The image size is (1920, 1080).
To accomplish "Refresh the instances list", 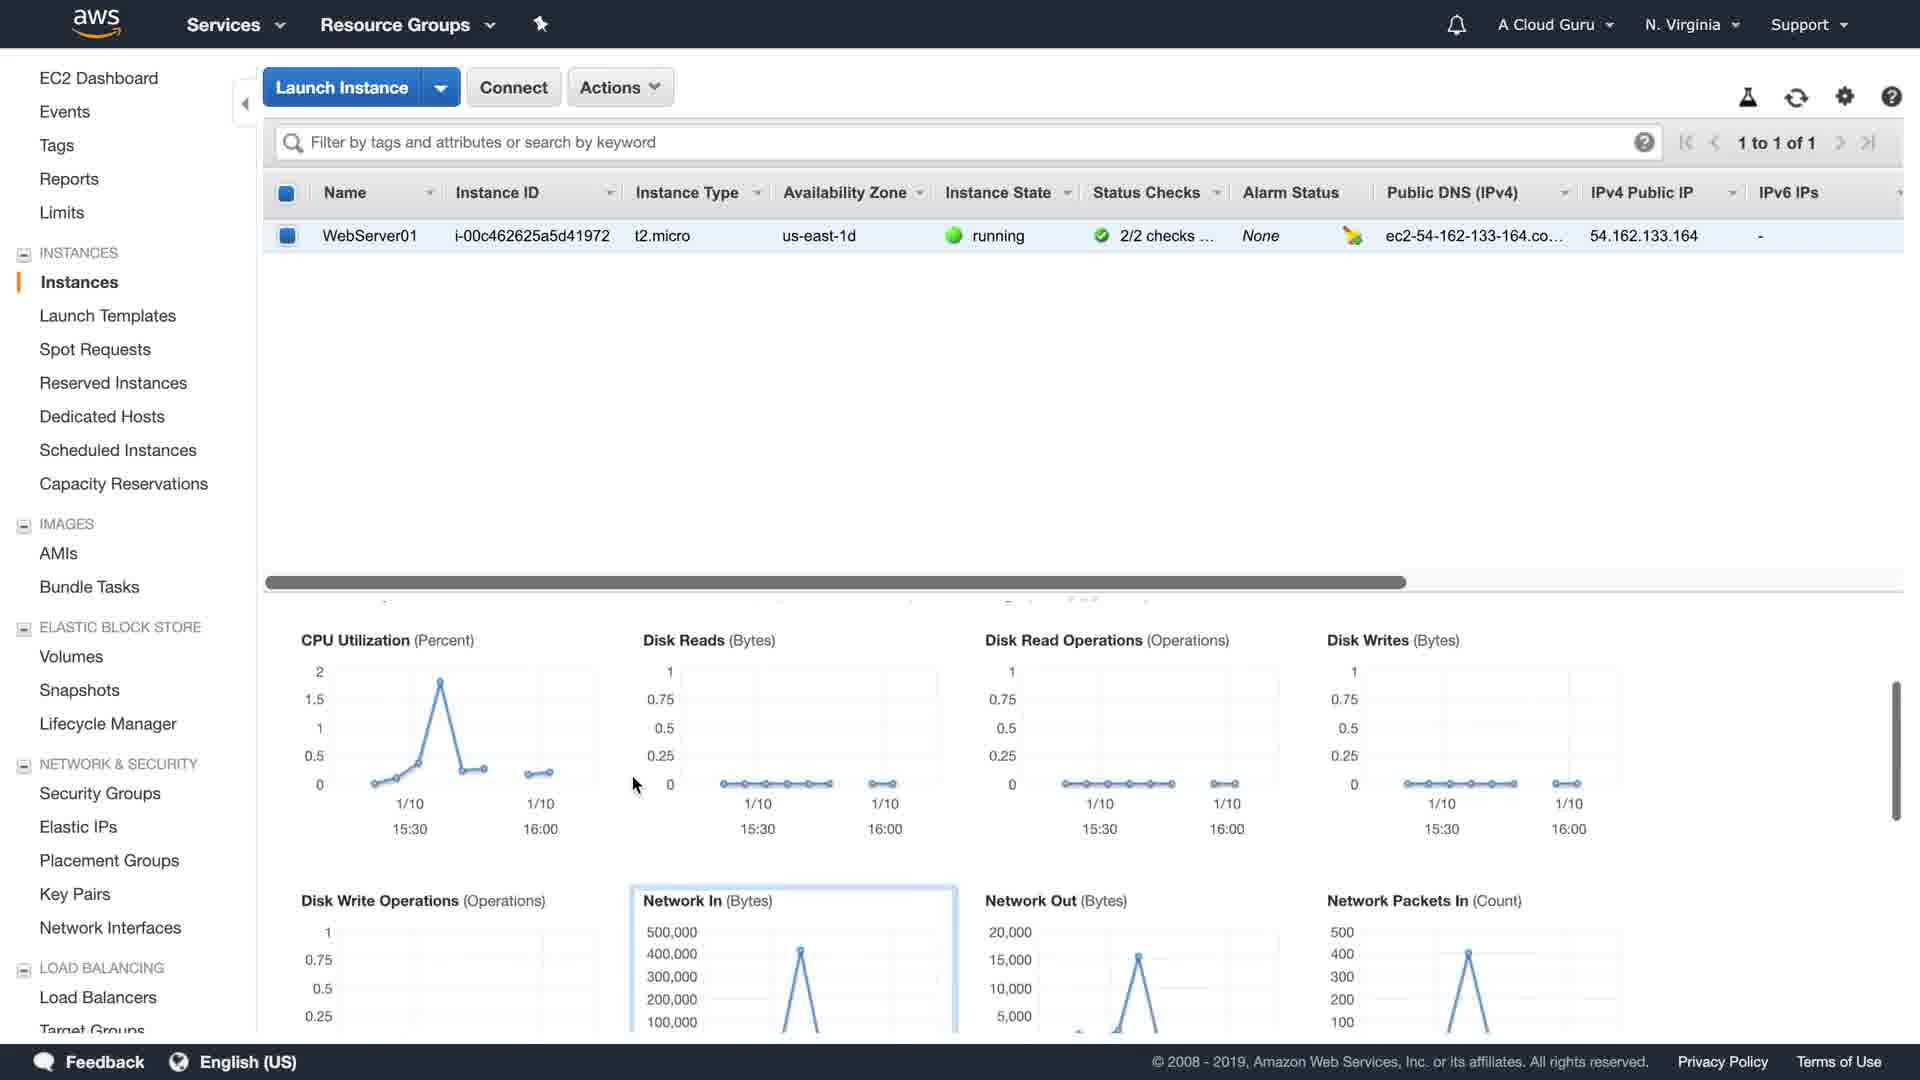I will pyautogui.click(x=1796, y=97).
